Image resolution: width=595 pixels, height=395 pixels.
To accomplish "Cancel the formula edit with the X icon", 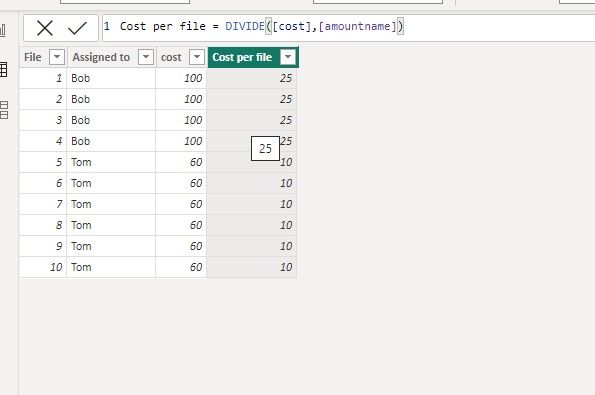I will coord(45,28).
